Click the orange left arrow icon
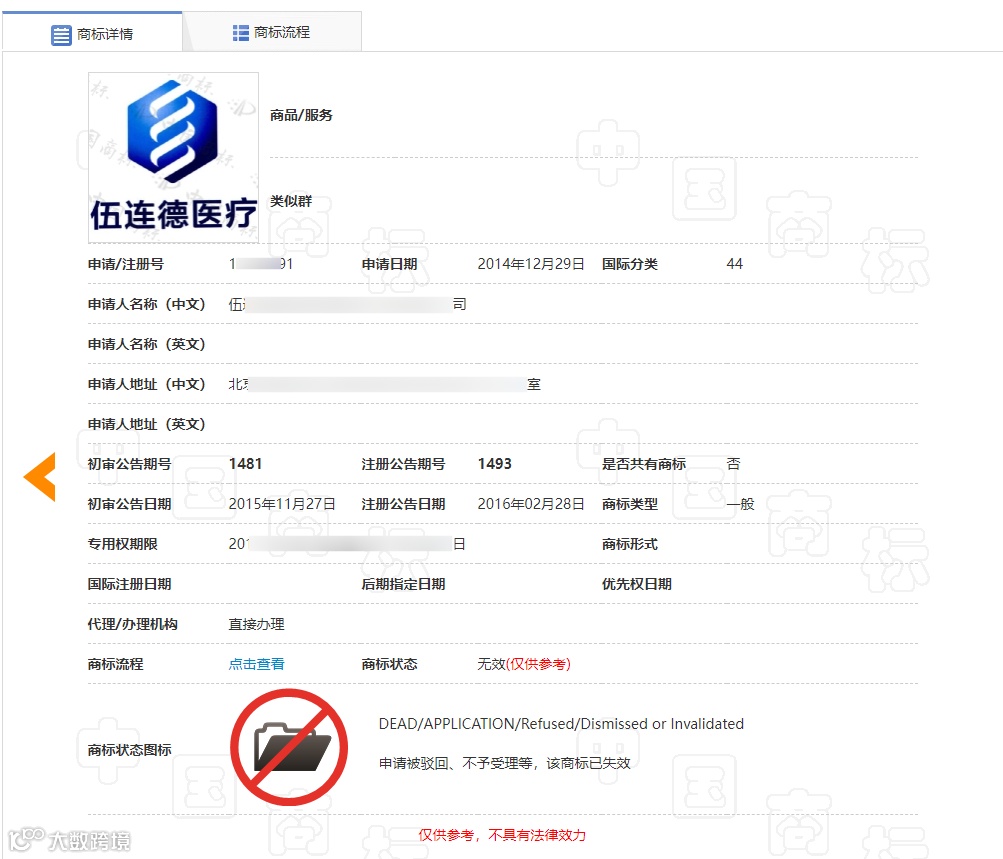The width and height of the screenshot is (1003, 859). [x=40, y=477]
